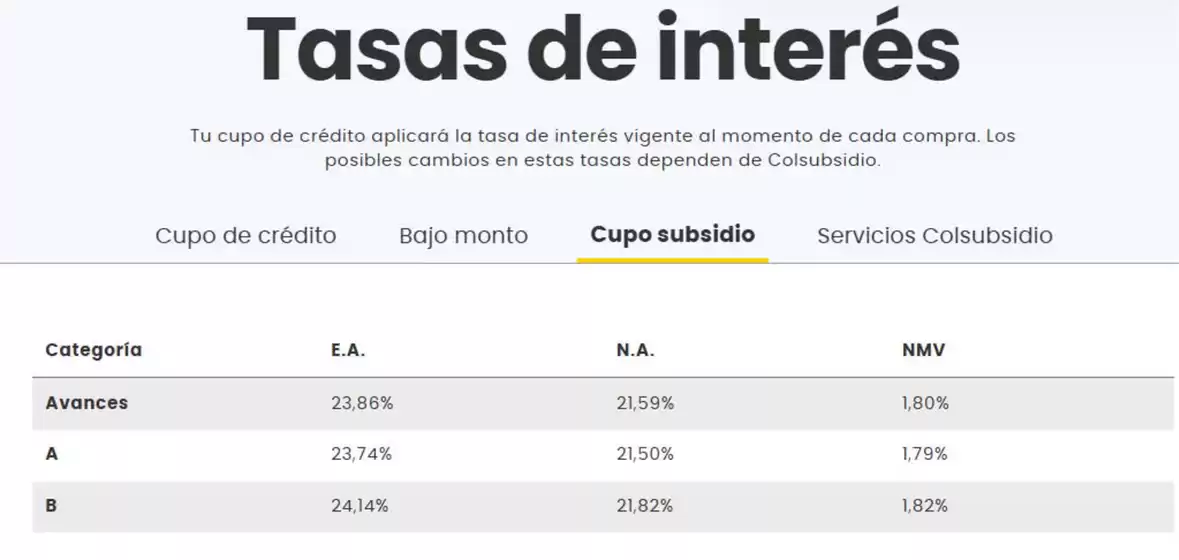Image resolution: width=1179 pixels, height=560 pixels.
Task: Click the 21,59% N.A. value
Action: (645, 403)
